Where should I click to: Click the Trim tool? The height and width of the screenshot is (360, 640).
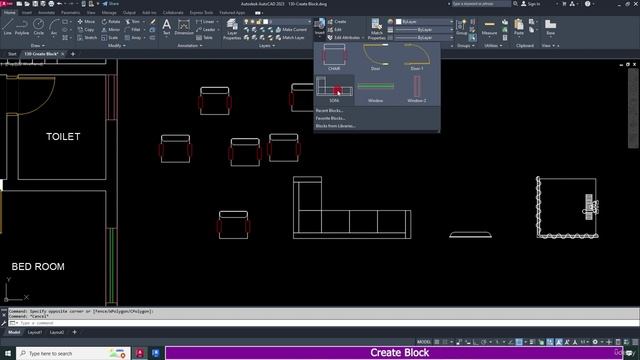tap(132, 21)
